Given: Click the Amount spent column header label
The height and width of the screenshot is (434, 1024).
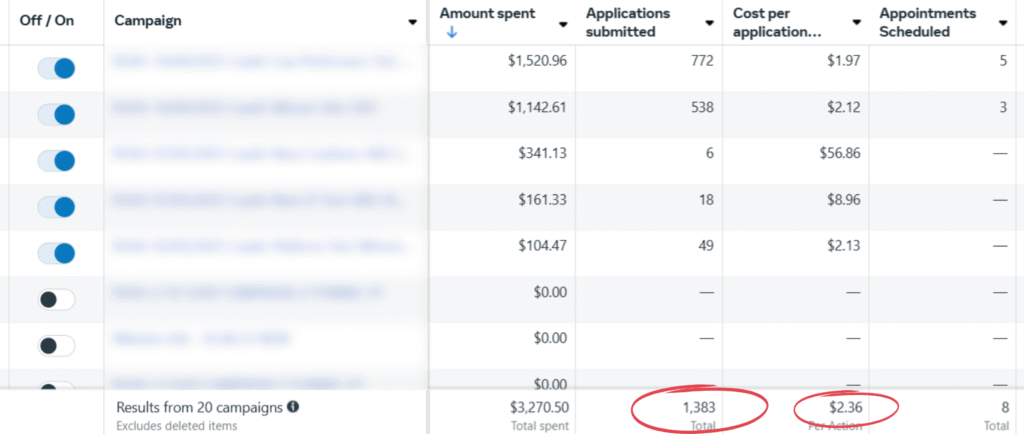Looking at the screenshot, I should click(x=487, y=14).
